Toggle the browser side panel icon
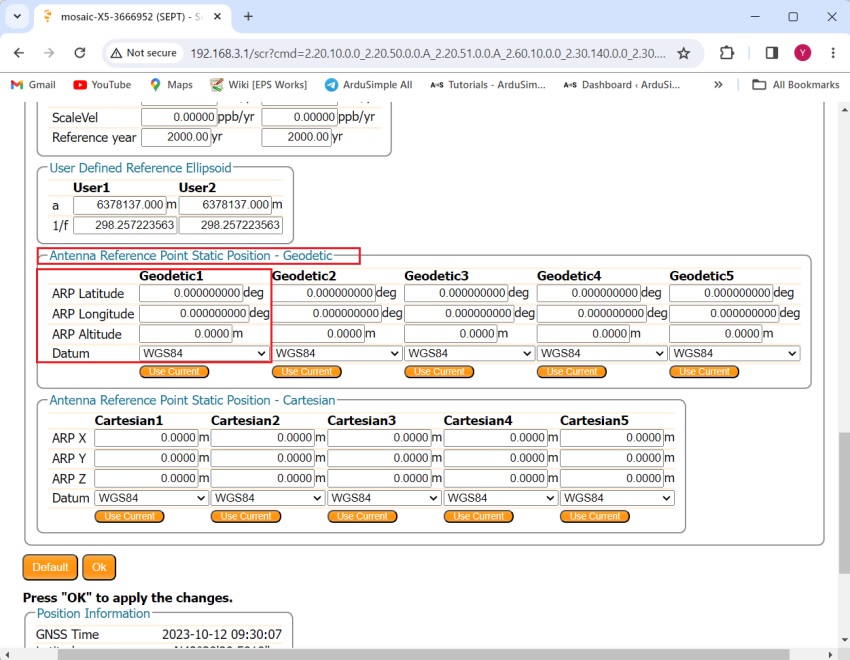Image resolution: width=850 pixels, height=660 pixels. (x=772, y=53)
